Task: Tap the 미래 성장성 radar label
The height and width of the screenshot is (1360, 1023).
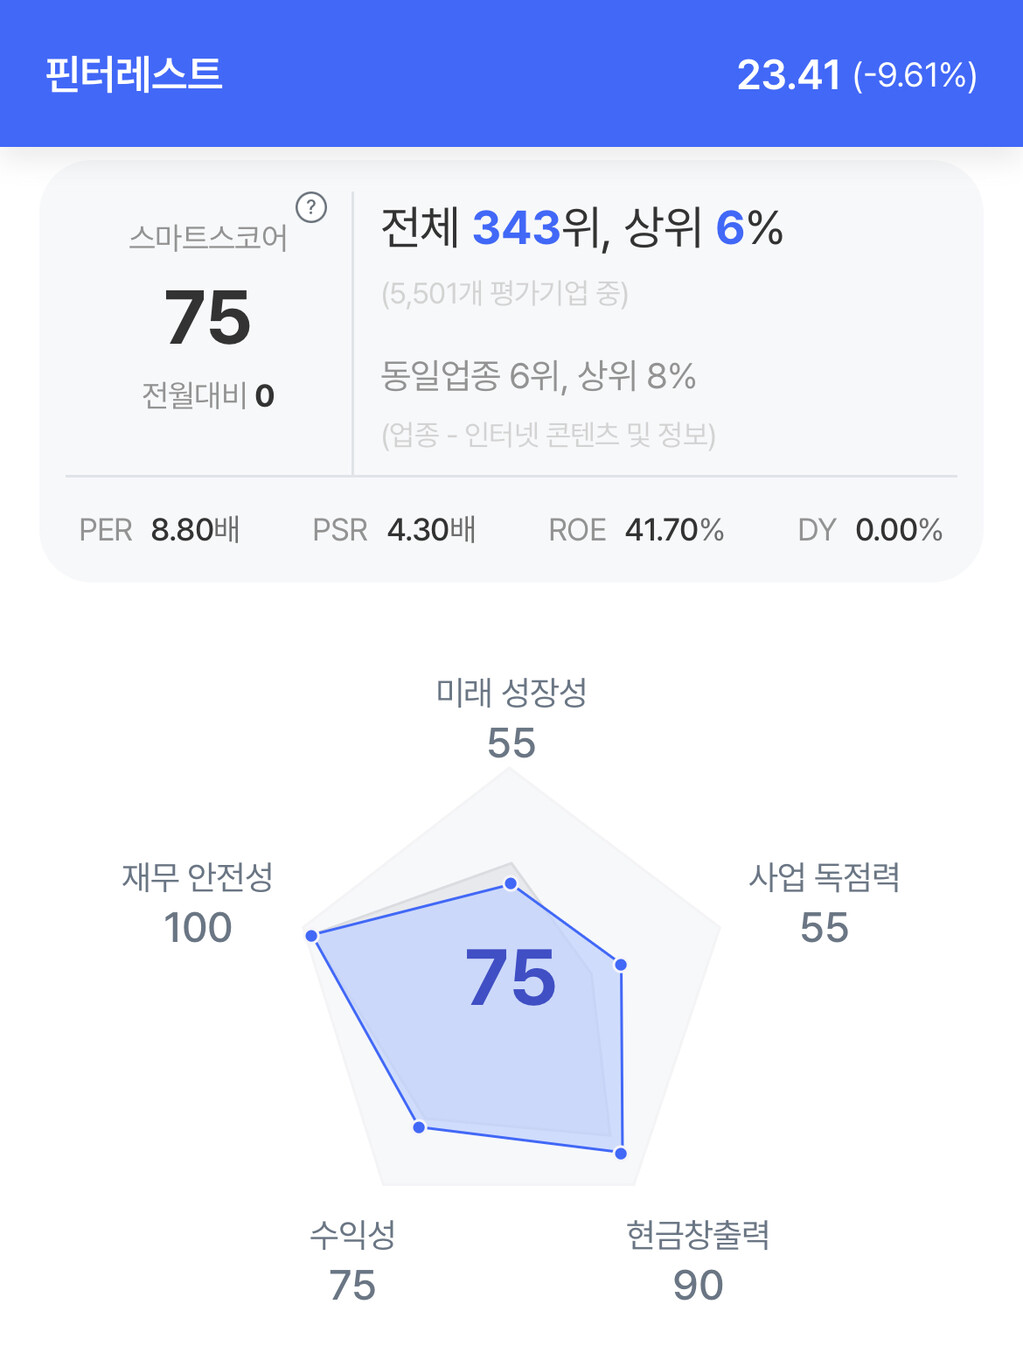Action: [511, 692]
